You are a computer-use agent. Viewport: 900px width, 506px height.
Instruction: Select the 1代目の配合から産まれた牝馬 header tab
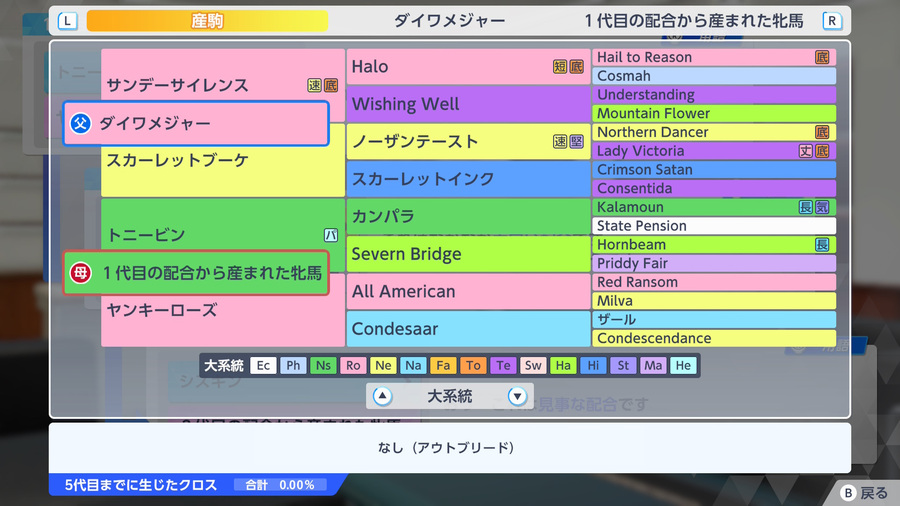pyautogui.click(x=693, y=21)
